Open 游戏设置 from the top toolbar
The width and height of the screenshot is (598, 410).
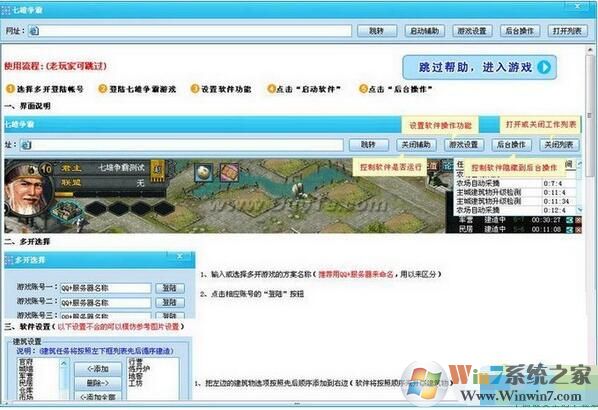pos(472,31)
